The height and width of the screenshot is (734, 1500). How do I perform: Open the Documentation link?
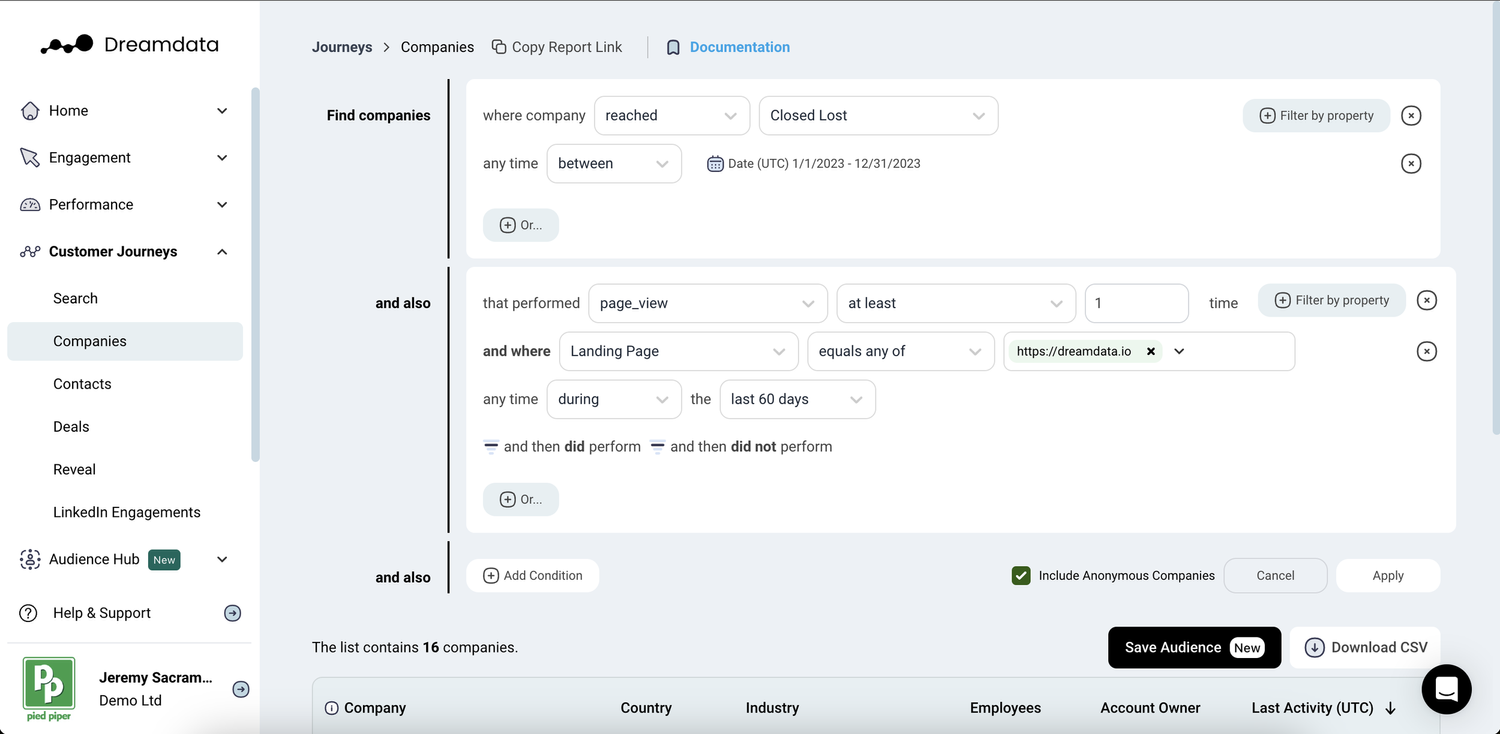pos(728,47)
